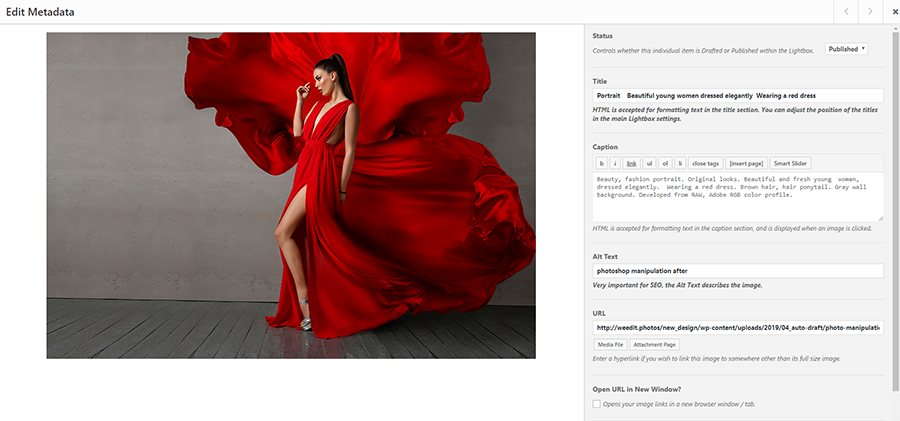This screenshot has height=421, width=900.
Task: Click the [insert page] button
Action: [x=746, y=163]
